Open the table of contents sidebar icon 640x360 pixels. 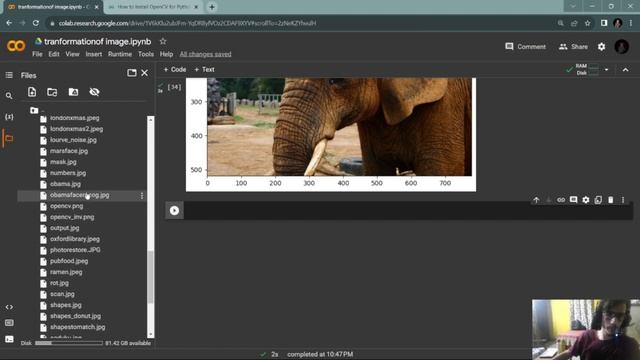pos(9,75)
